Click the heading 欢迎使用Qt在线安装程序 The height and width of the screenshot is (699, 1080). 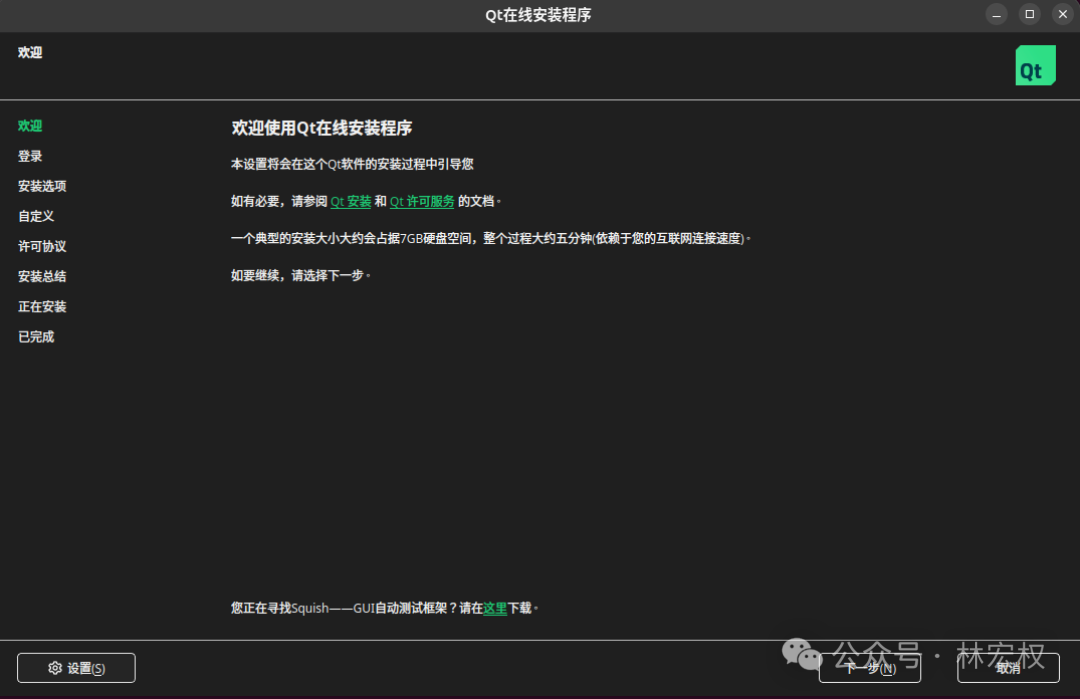click(322, 128)
